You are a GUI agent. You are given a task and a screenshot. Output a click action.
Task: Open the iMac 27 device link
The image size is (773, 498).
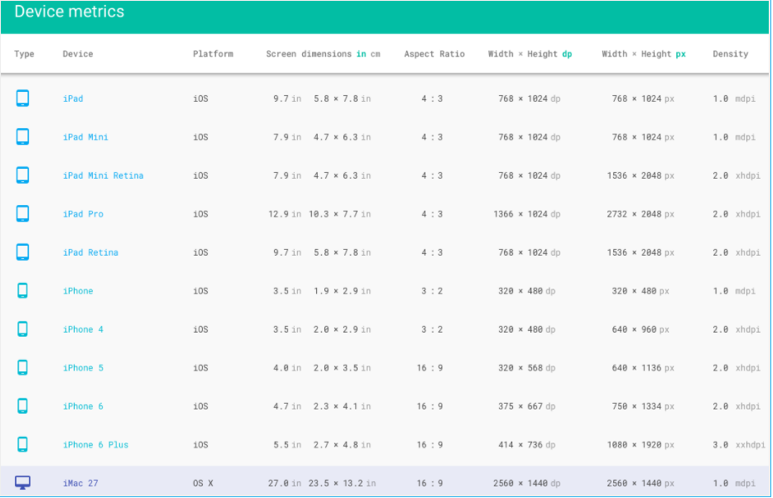pos(80,483)
